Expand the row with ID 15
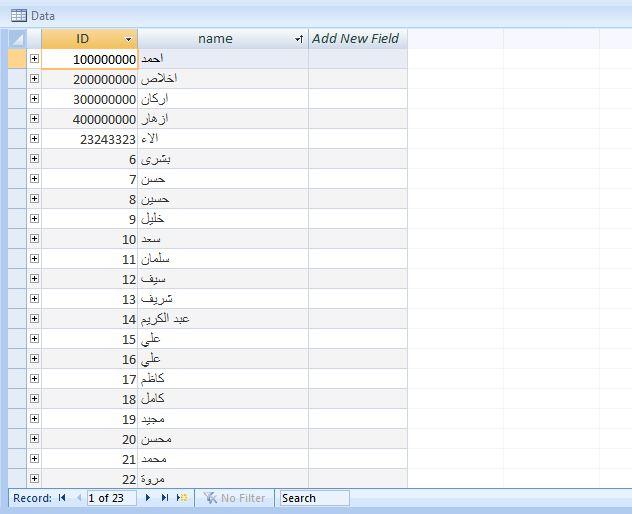The image size is (632, 514). point(34,339)
